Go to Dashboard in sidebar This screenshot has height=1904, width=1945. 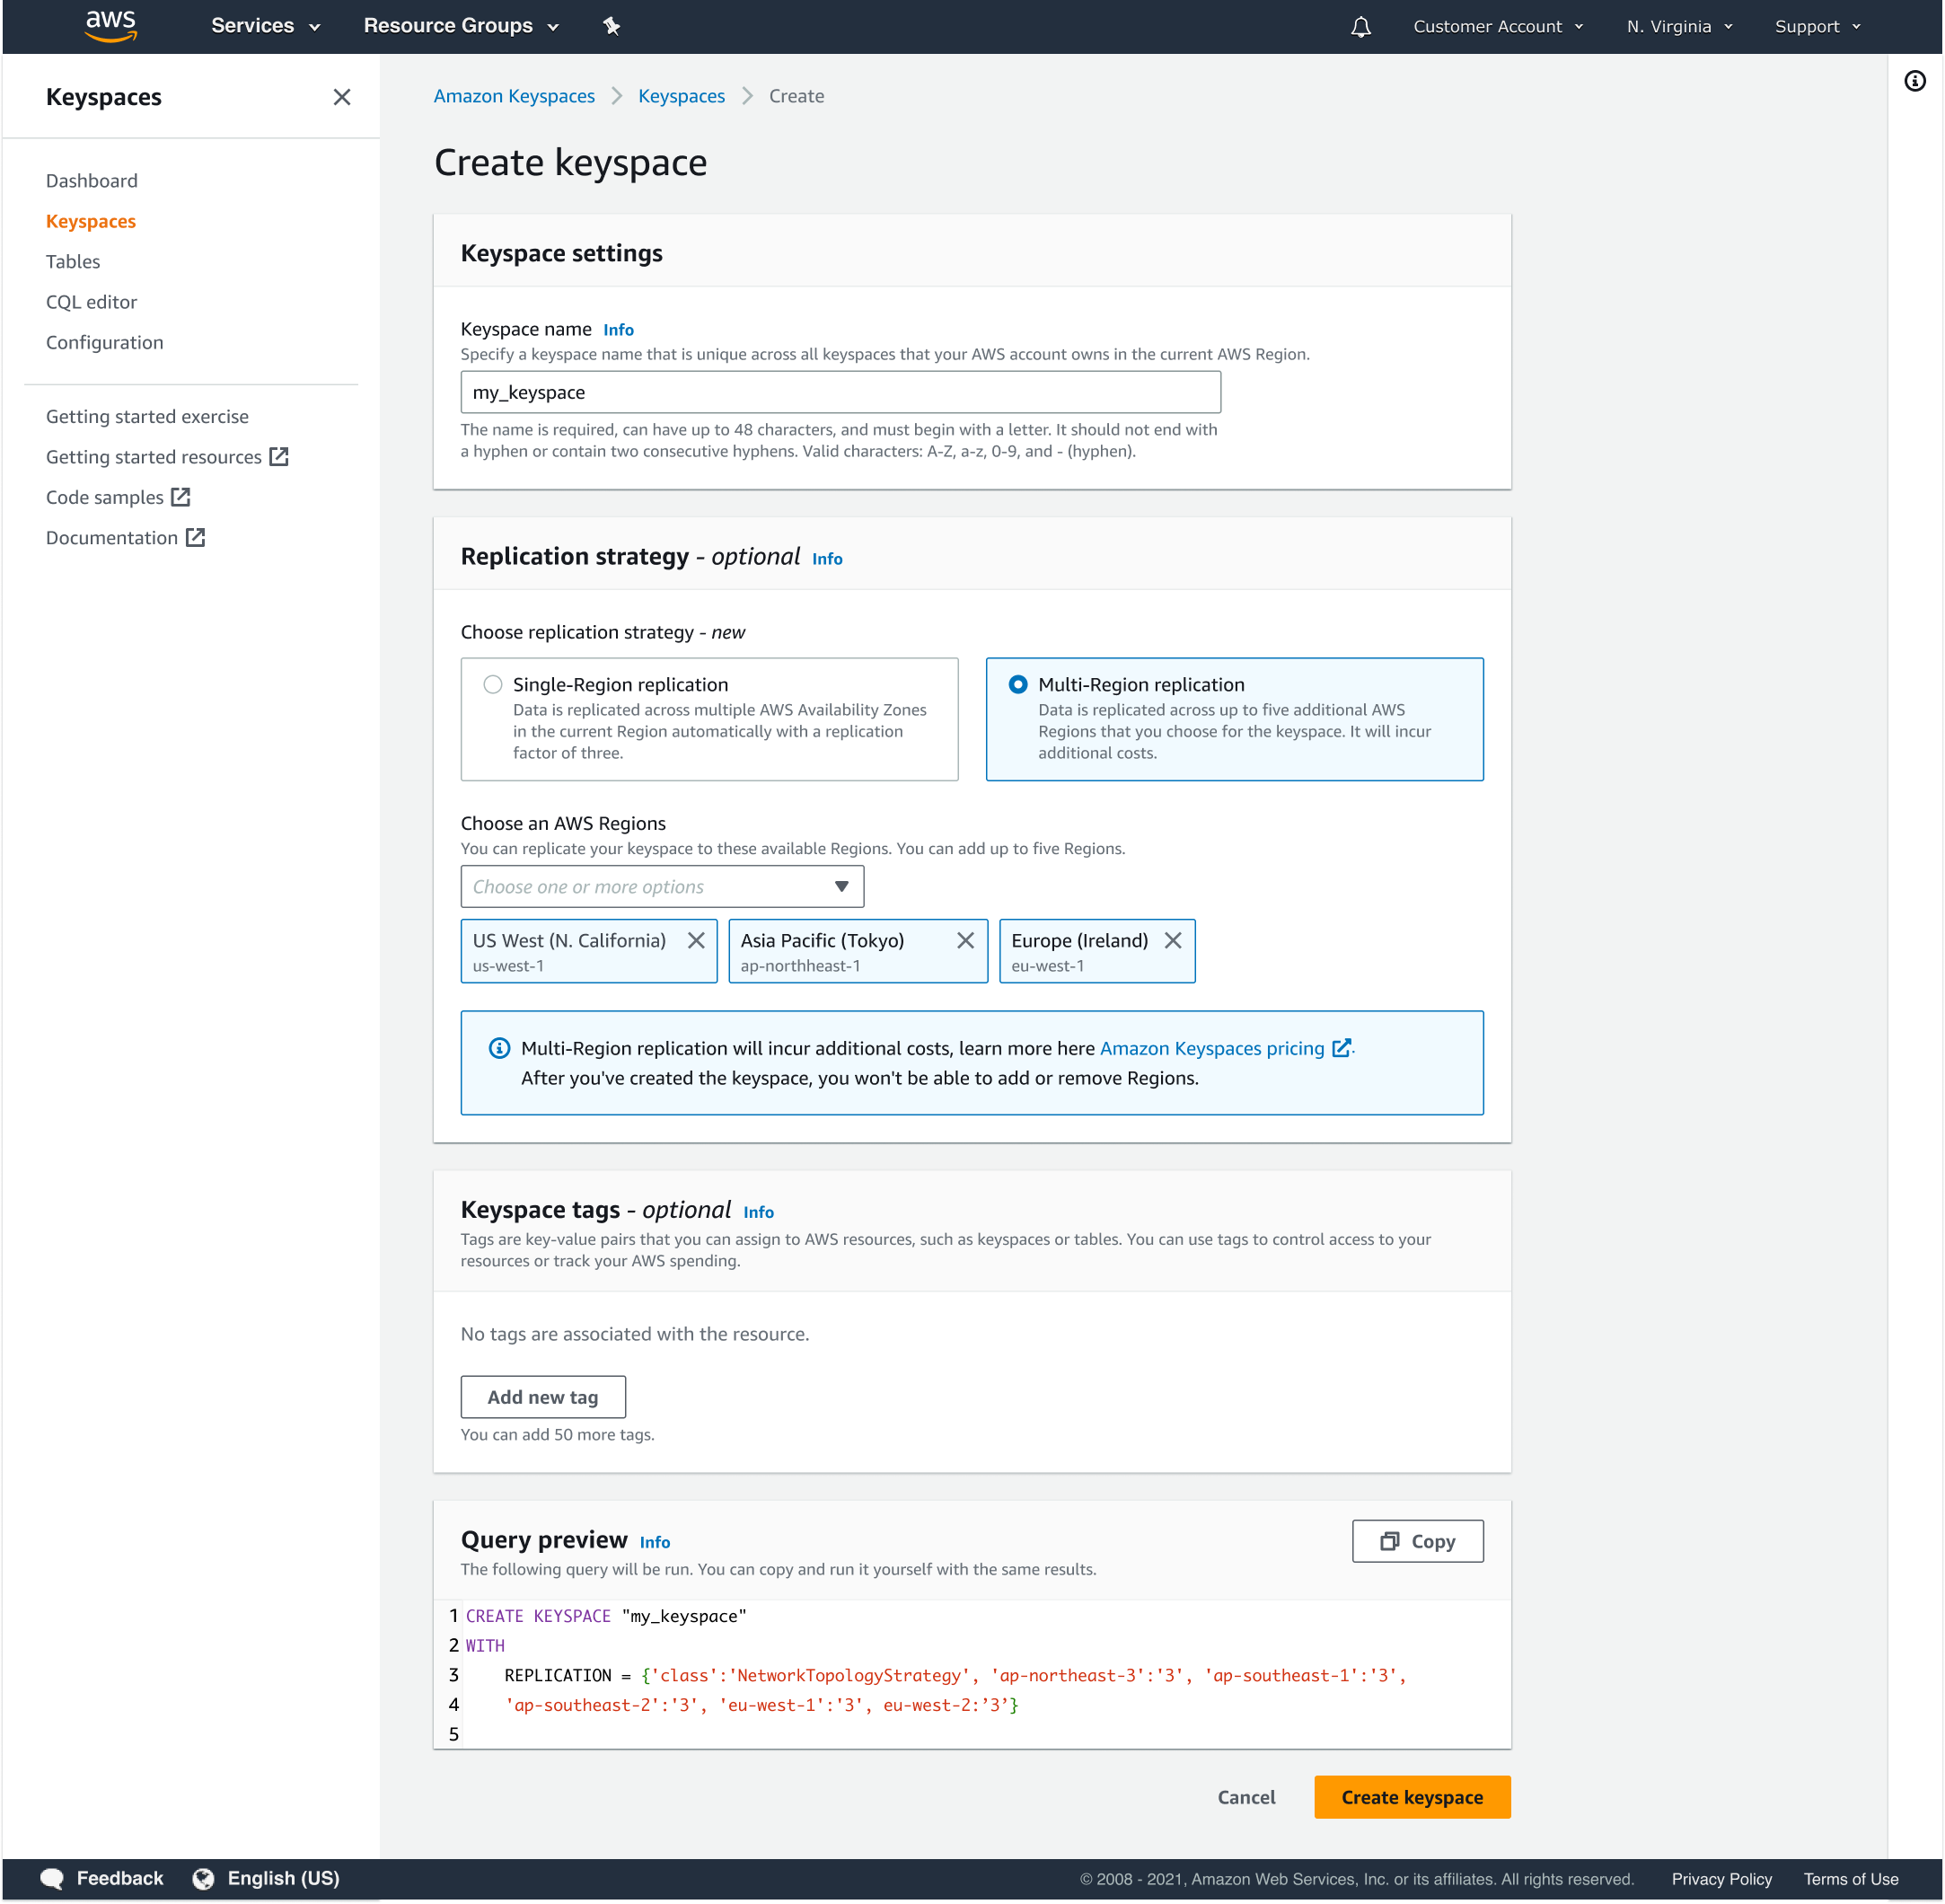click(92, 181)
